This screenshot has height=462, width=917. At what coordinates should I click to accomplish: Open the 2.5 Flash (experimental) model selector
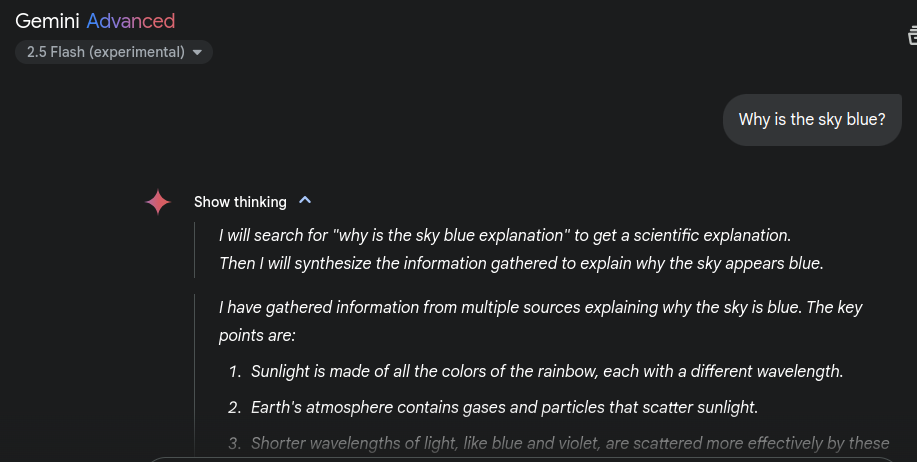click(113, 52)
